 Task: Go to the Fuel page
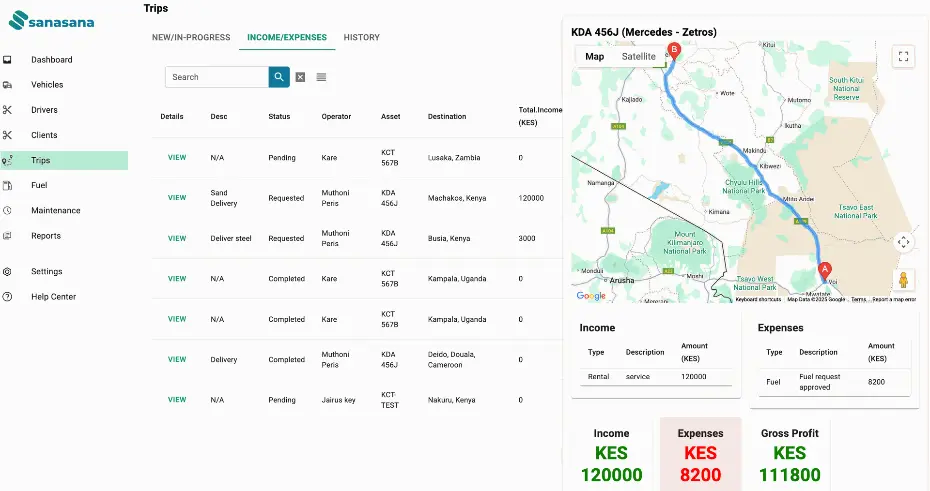[39, 185]
